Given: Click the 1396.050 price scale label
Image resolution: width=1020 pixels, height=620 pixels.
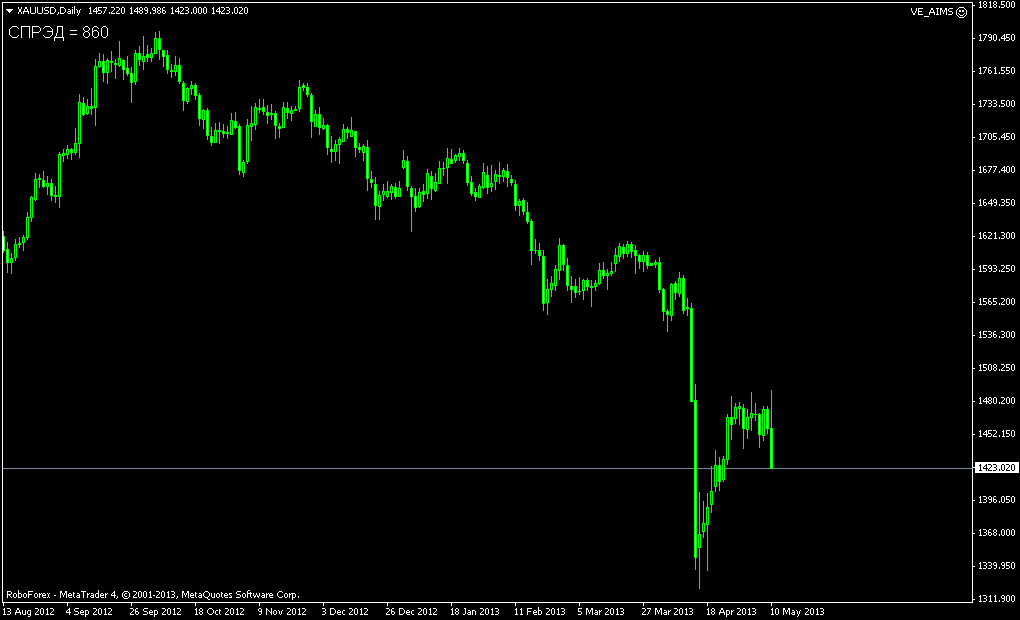Looking at the screenshot, I should coord(997,500).
